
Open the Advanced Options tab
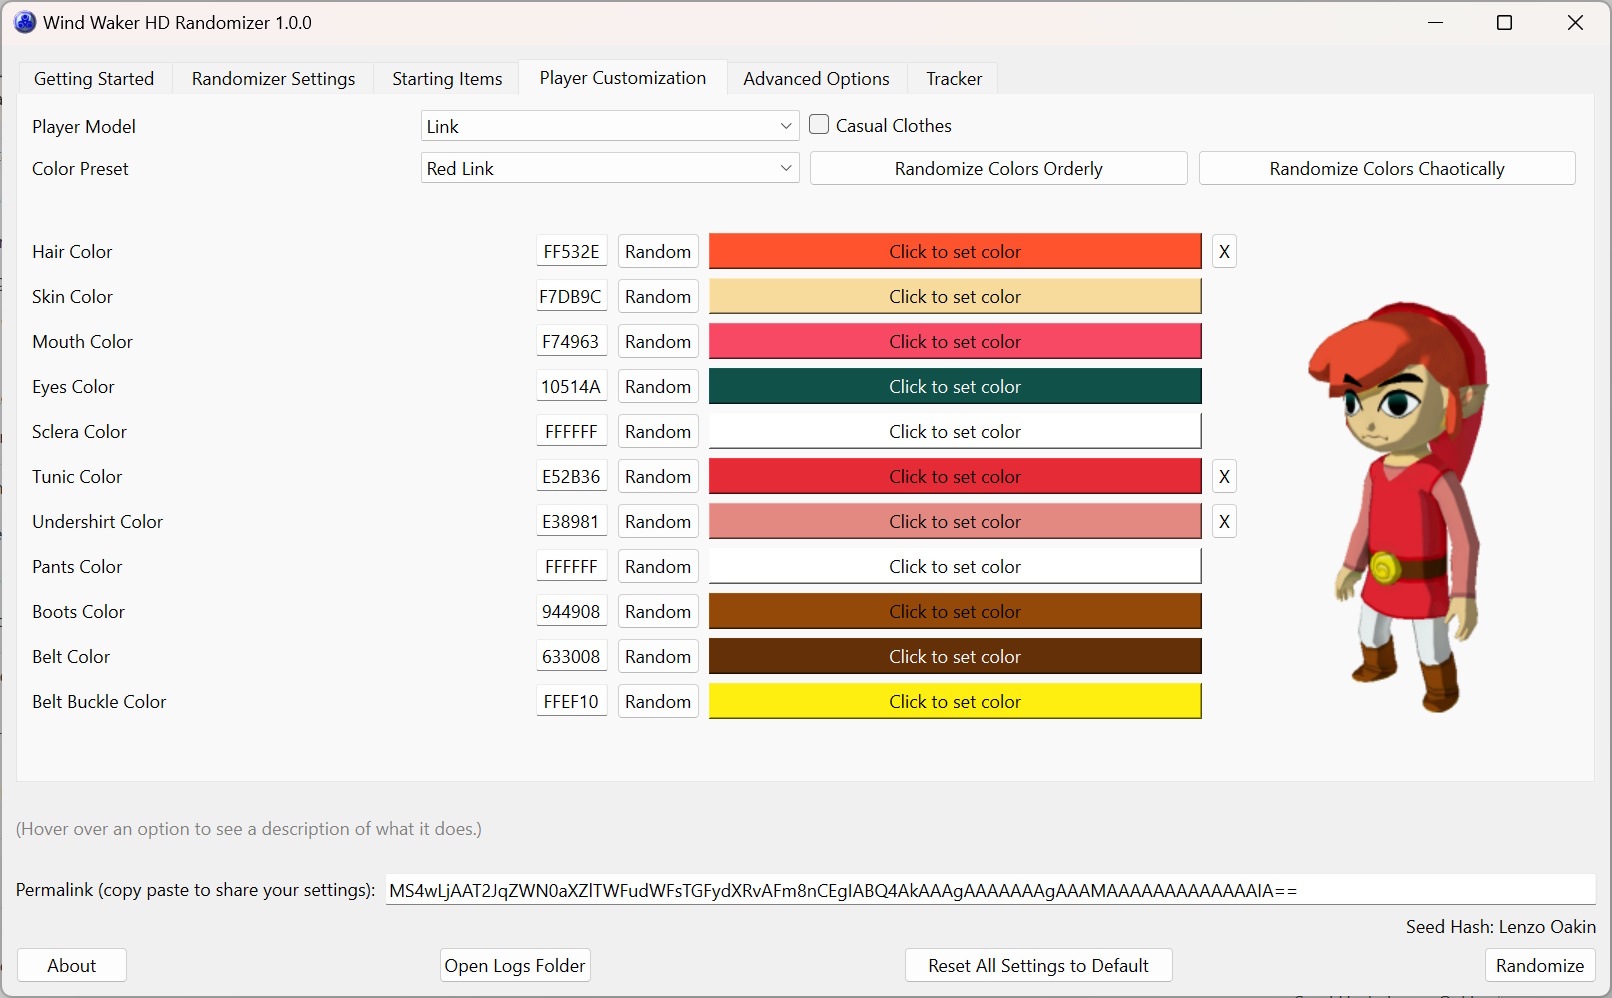click(x=816, y=79)
